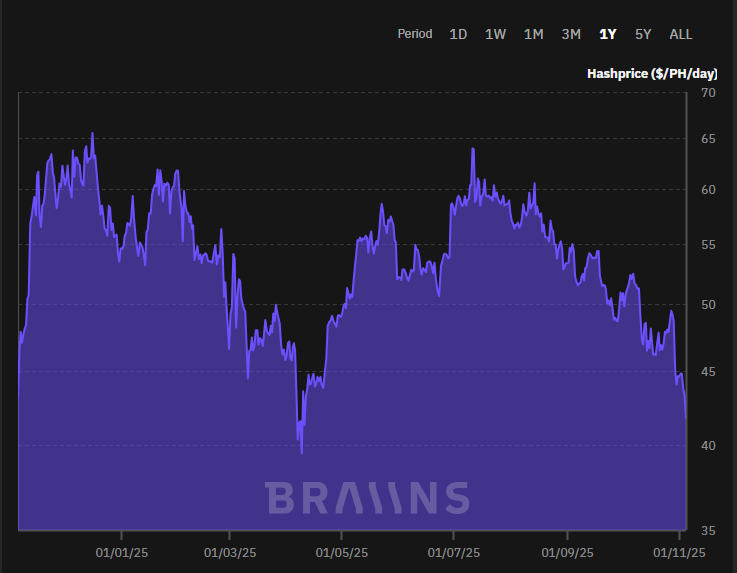Switch to the 5Y period view
Image resolution: width=737 pixels, height=573 pixels.
(x=643, y=34)
